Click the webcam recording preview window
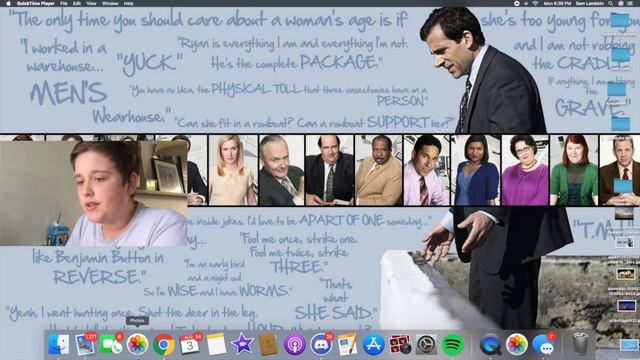The image size is (640, 360). pyautogui.click(x=93, y=193)
